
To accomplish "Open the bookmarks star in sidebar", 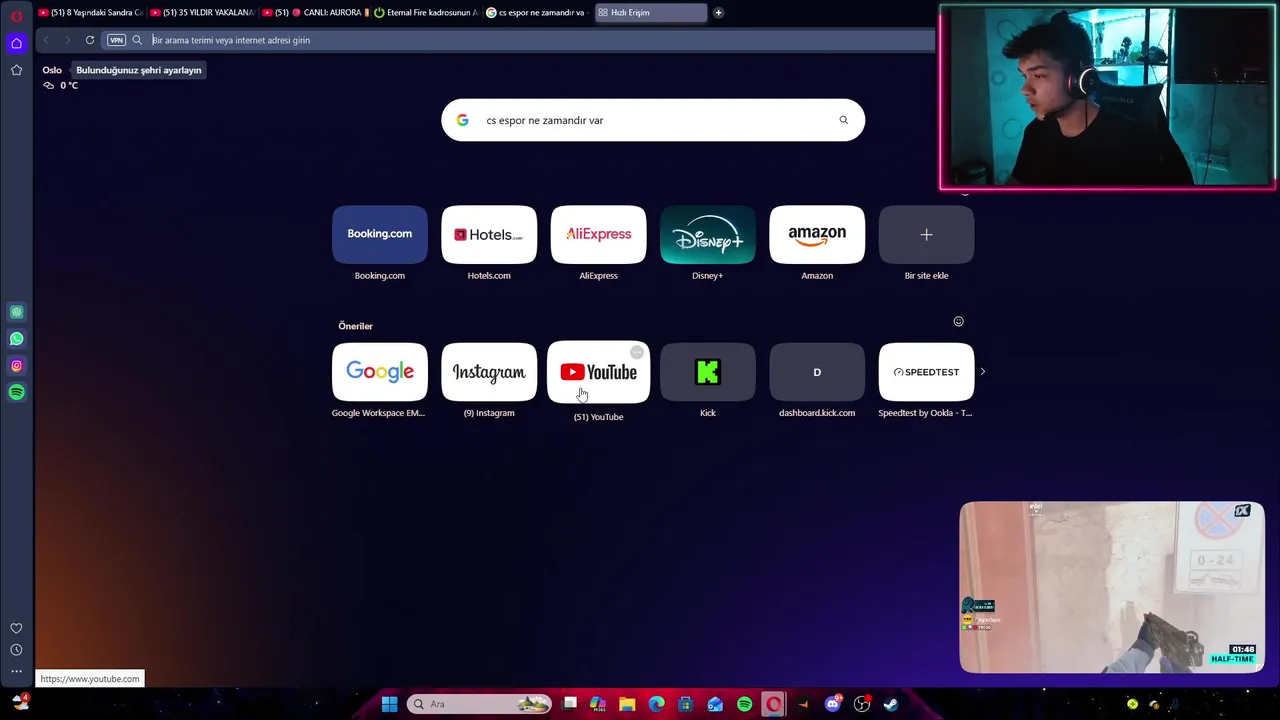I will (x=16, y=70).
